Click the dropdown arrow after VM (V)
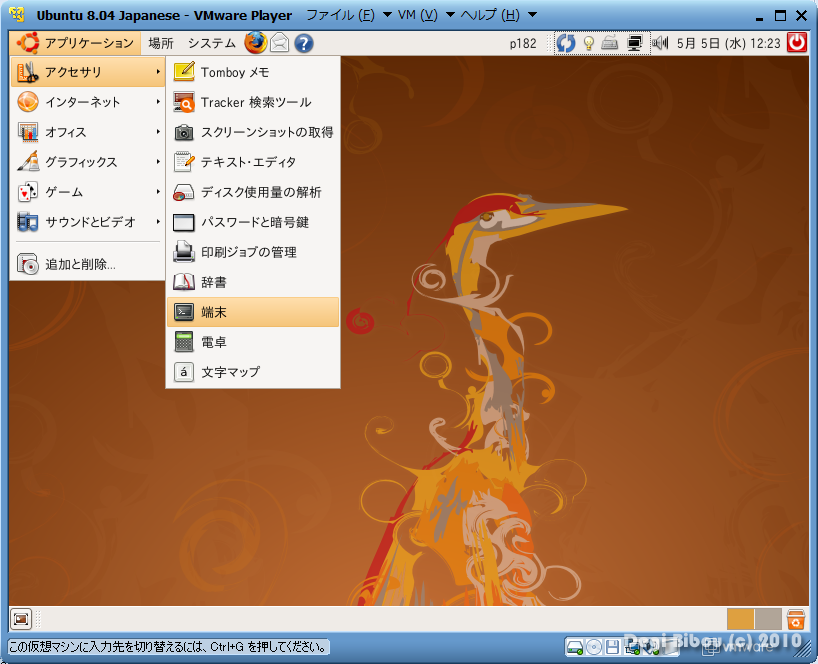The width and height of the screenshot is (818, 664). (450, 15)
